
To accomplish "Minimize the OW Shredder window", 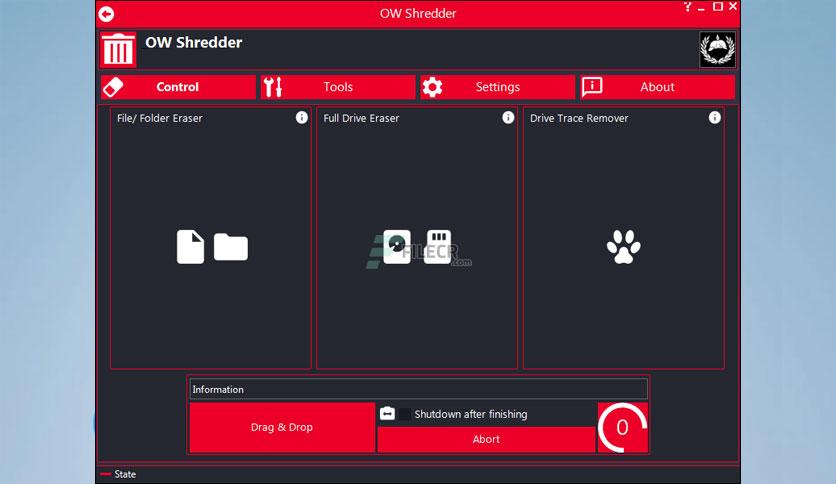I will (x=702, y=8).
